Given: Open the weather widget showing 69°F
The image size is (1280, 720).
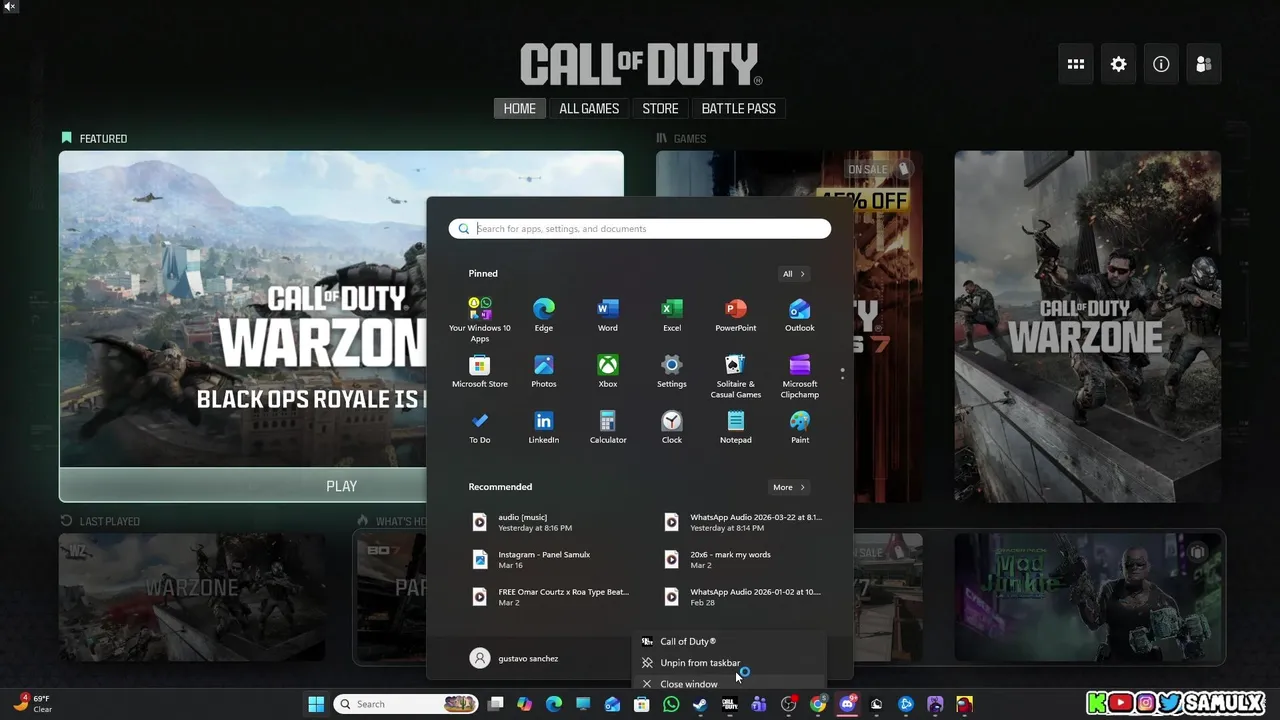Looking at the screenshot, I should tap(31, 704).
